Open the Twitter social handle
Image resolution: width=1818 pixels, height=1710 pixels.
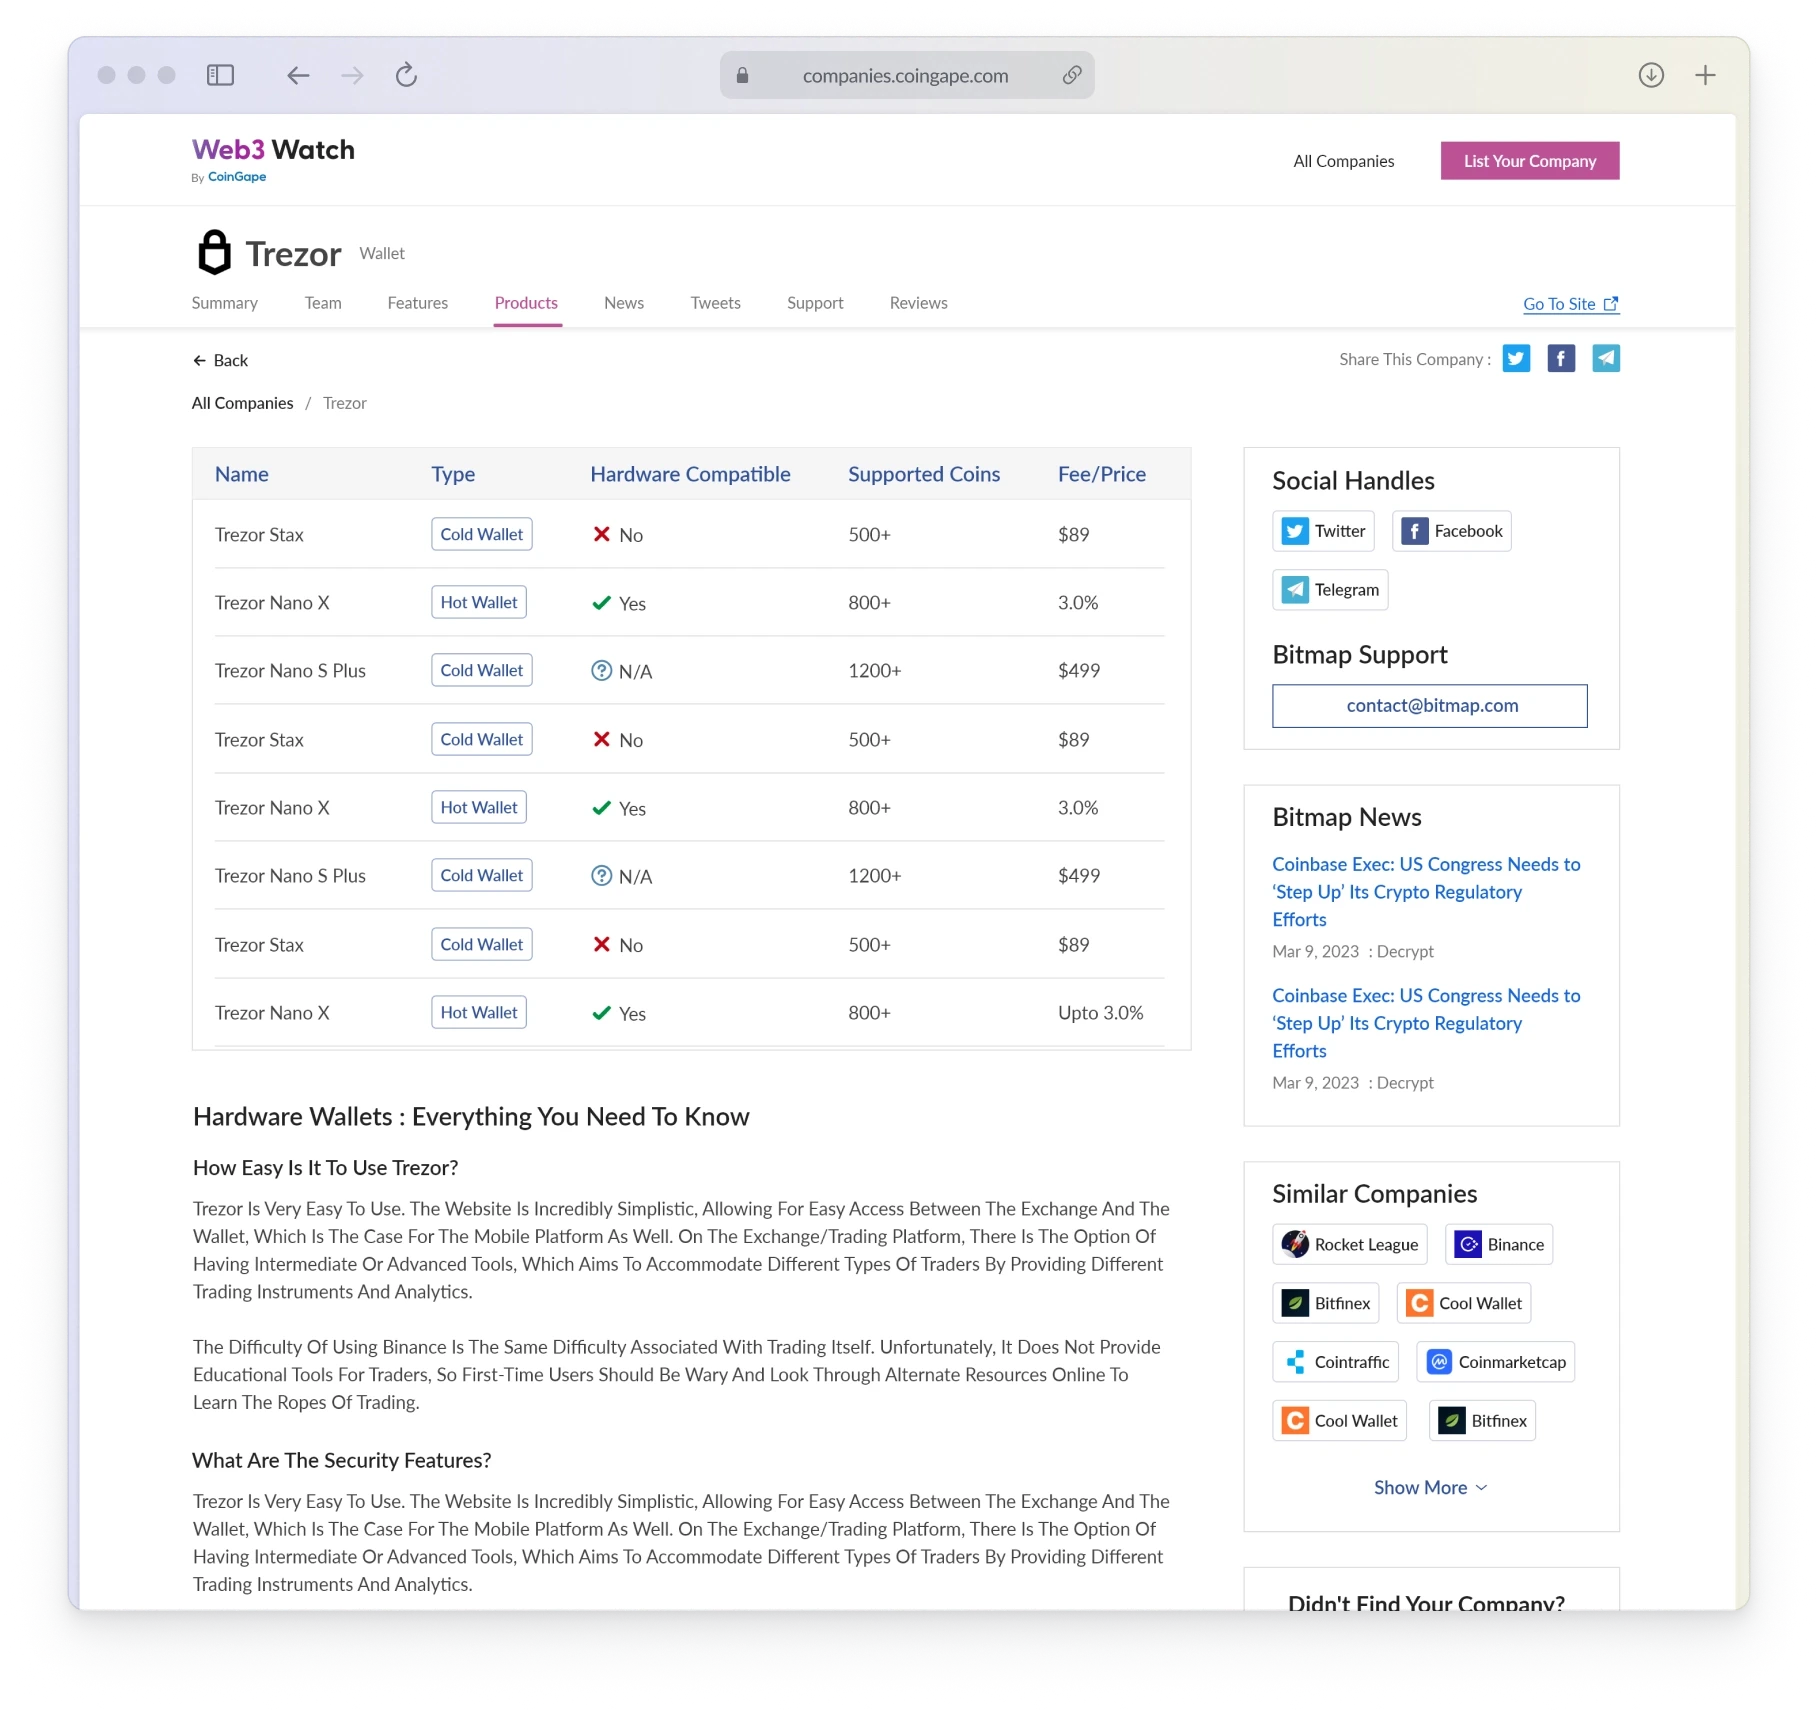tap(1323, 531)
